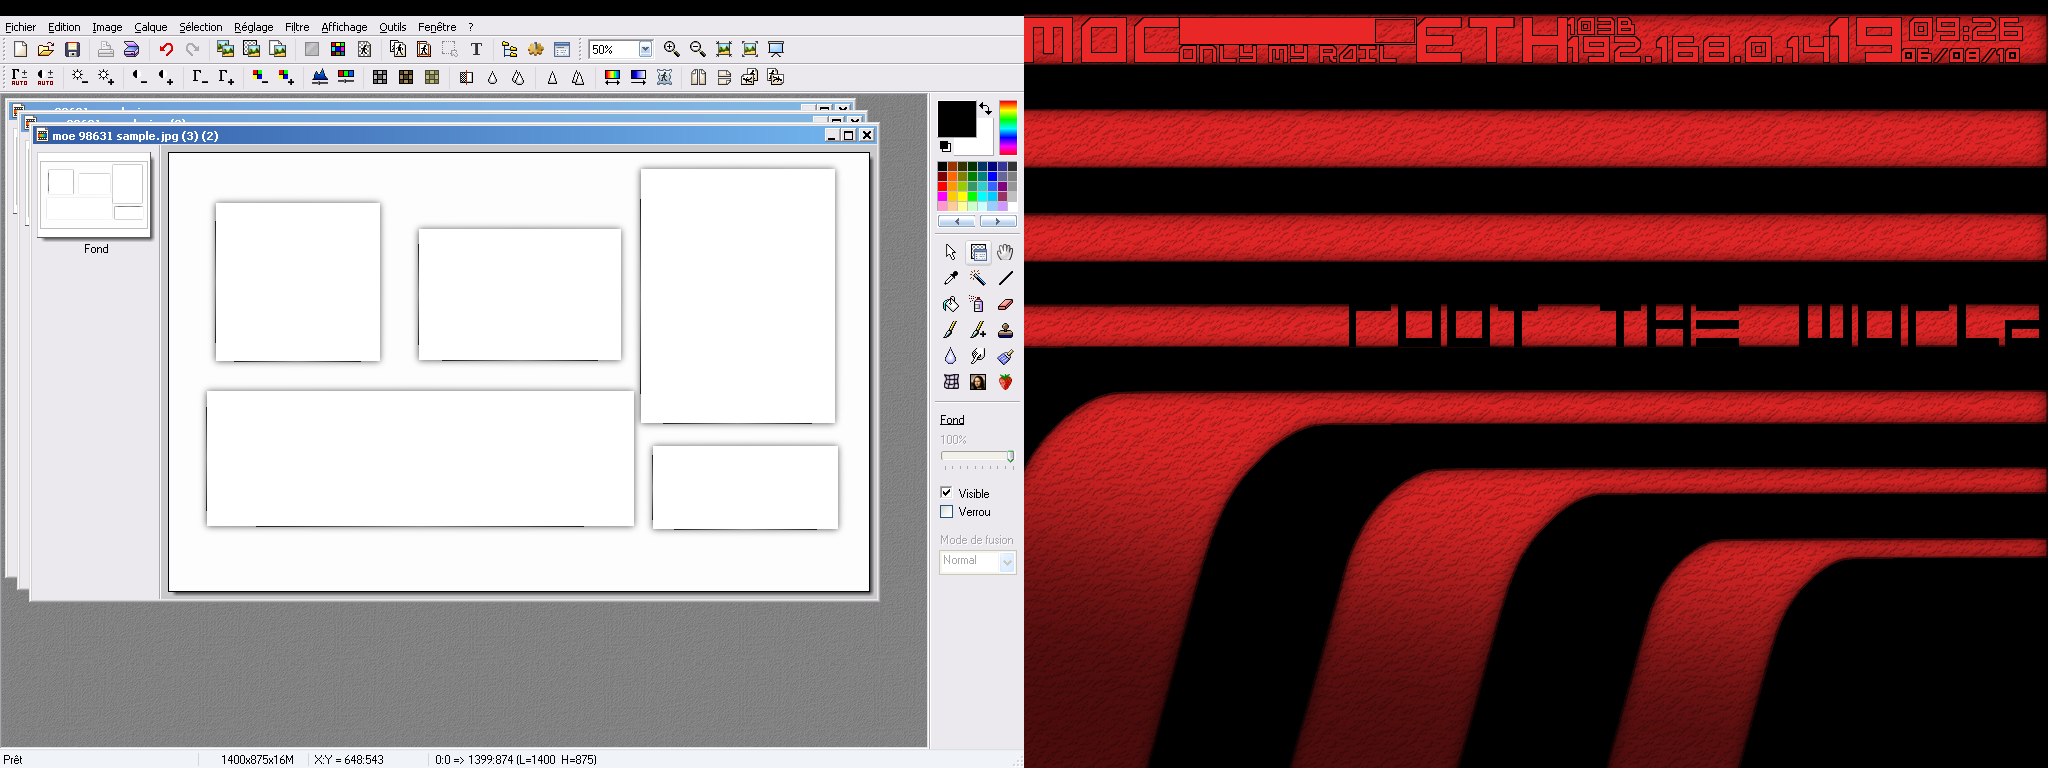This screenshot has width=2048, height=768.
Task: Open the scanner import icon
Action: coord(131,49)
